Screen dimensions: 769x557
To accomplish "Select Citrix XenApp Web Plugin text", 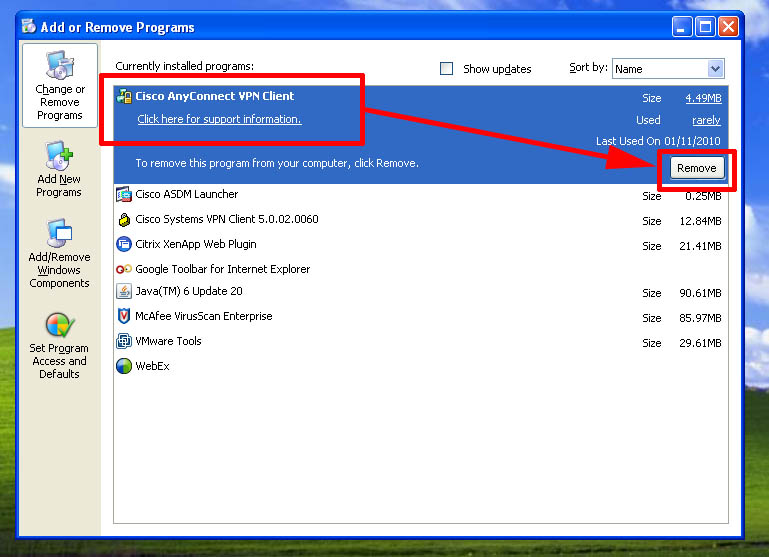I will tap(196, 244).
